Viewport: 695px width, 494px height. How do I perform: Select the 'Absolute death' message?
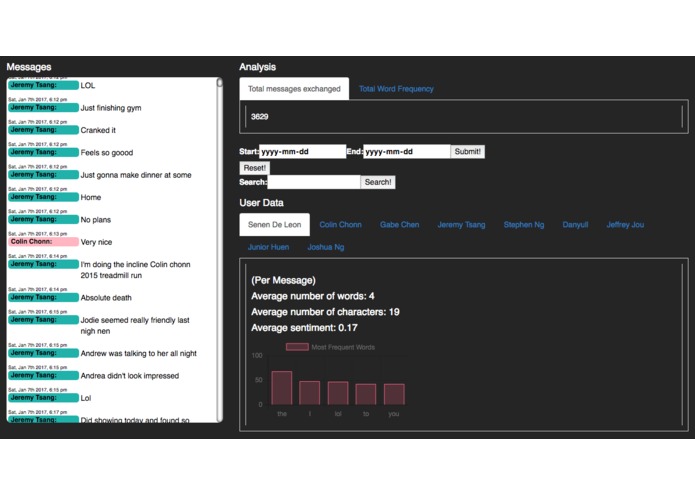tap(106, 298)
